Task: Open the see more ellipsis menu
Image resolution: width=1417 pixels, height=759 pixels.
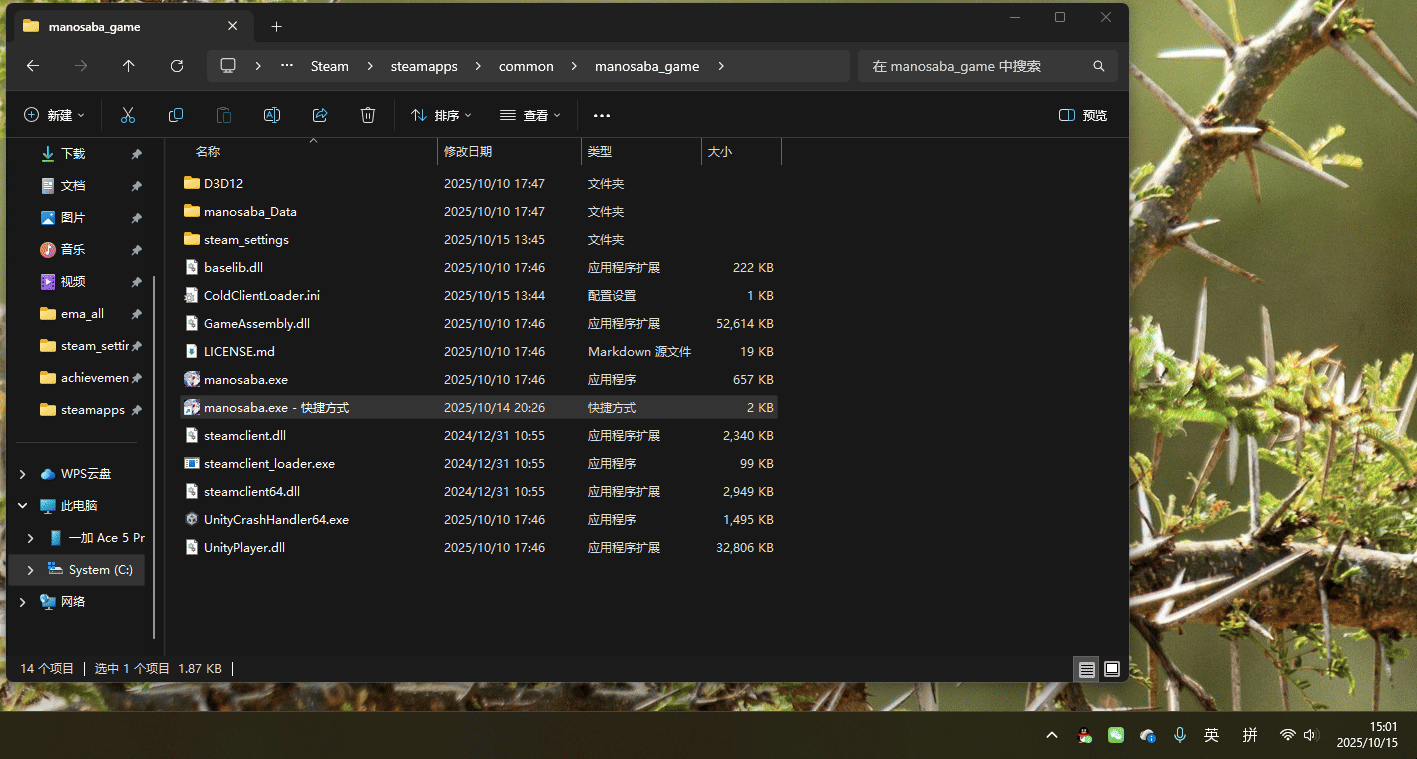Action: tap(601, 115)
